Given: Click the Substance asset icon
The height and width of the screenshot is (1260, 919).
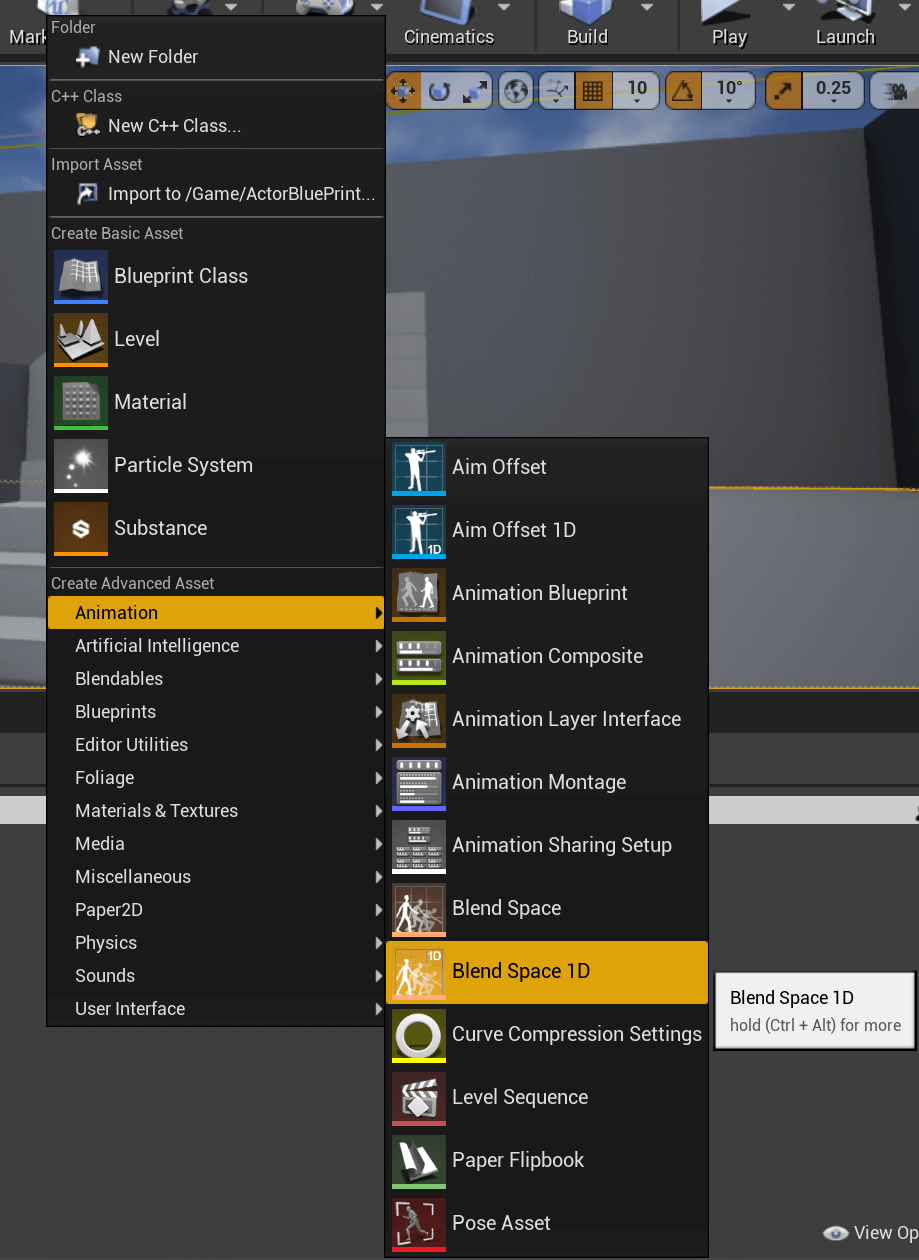Looking at the screenshot, I should point(81,528).
